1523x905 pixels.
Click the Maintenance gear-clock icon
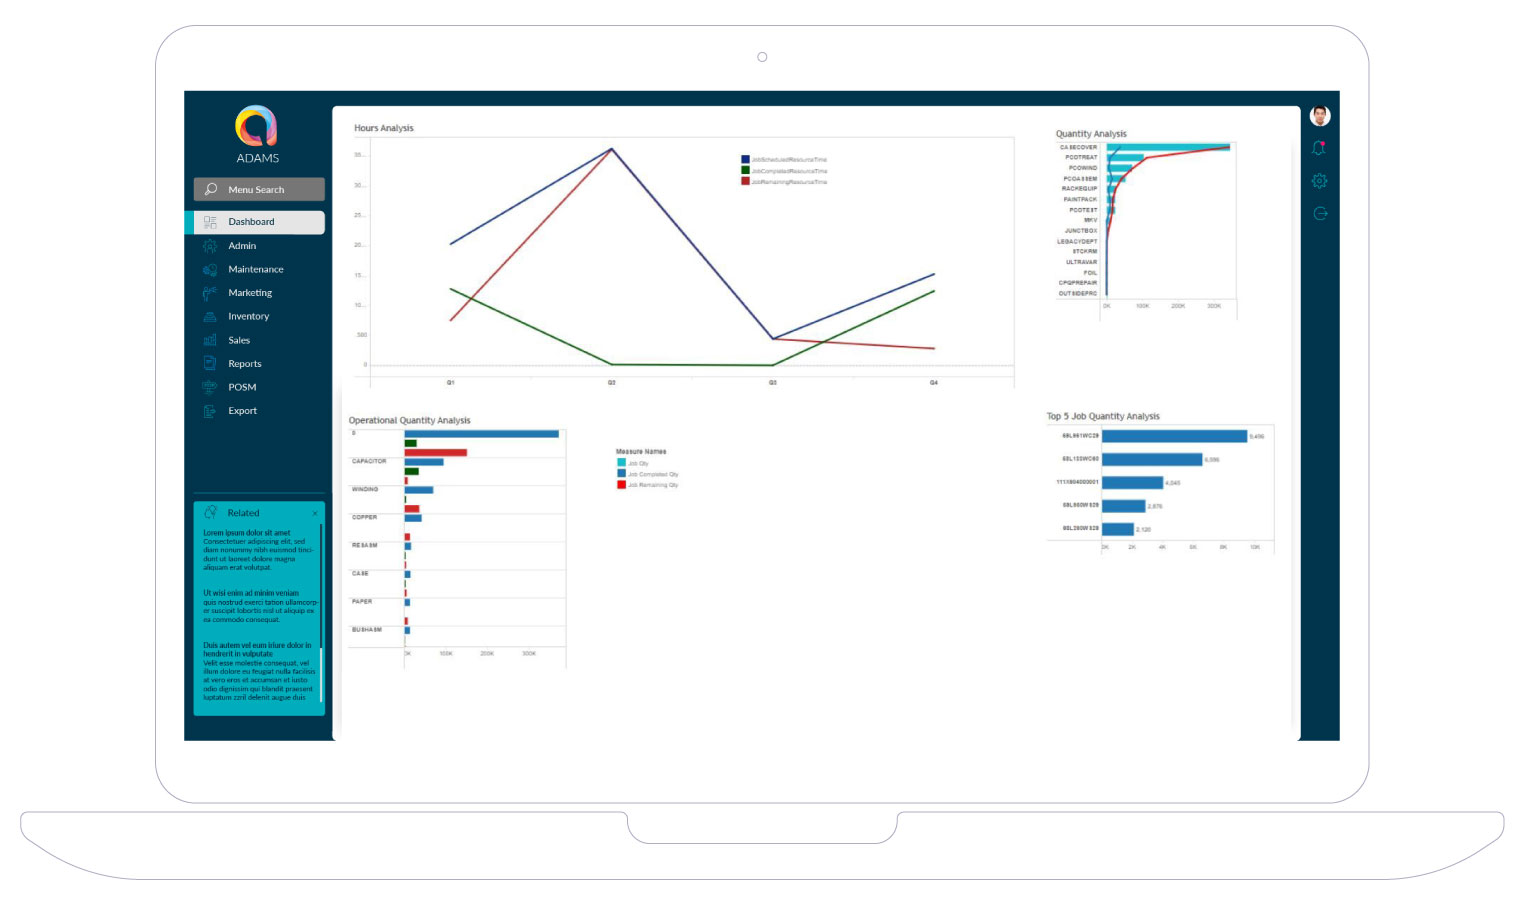tap(210, 270)
